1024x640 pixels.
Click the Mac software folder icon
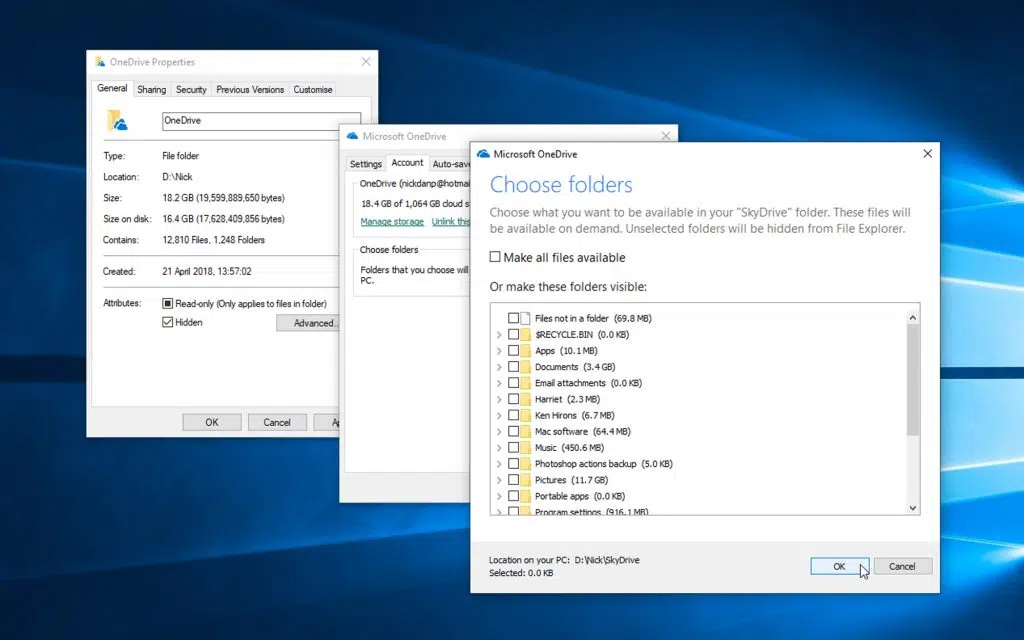tap(526, 432)
